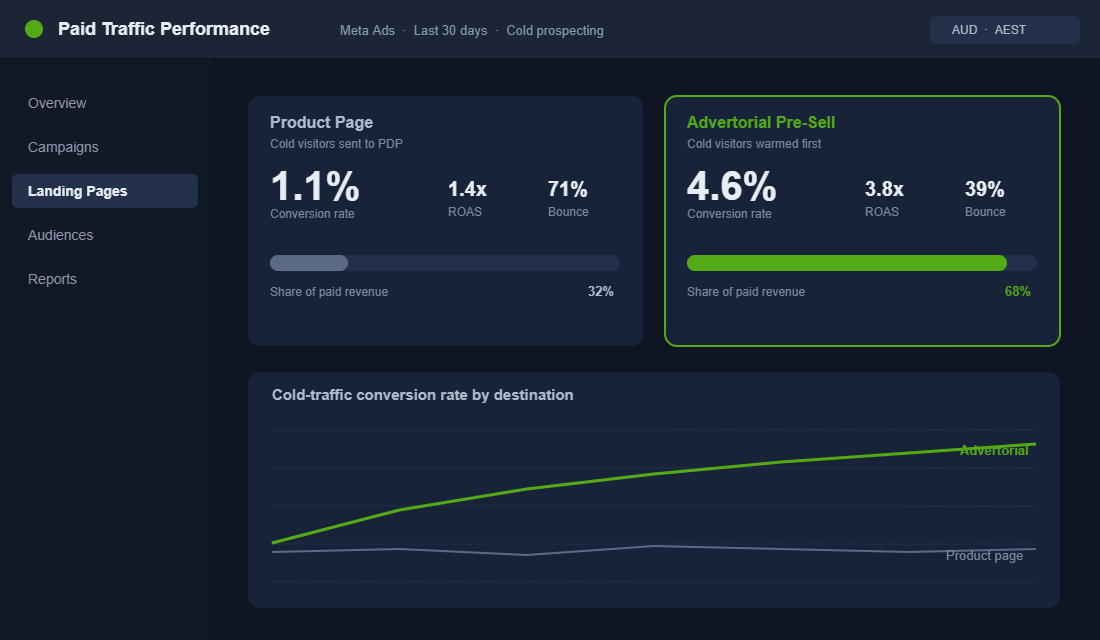Screen dimensions: 1100x640
Task: Click the Meta Ads filter label
Action: (x=367, y=31)
